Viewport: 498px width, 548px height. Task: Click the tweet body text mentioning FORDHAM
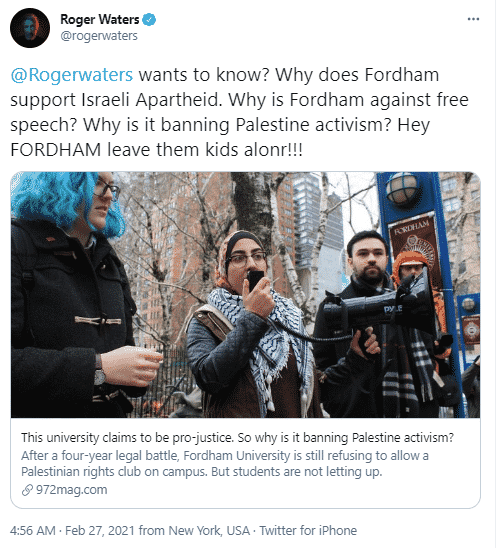click(x=240, y=113)
